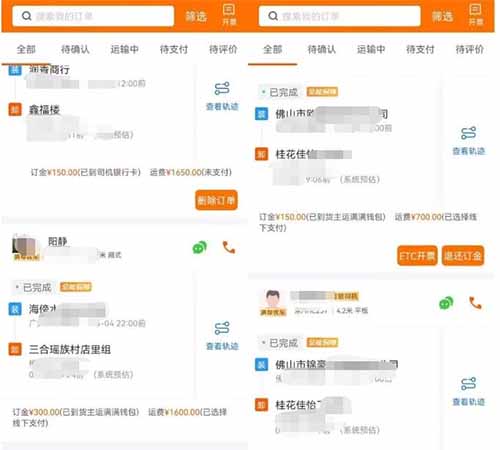500x450 pixels.
Task: Open WeChat chat with 4.2米 平板 driver
Action: pyautogui.click(x=446, y=303)
